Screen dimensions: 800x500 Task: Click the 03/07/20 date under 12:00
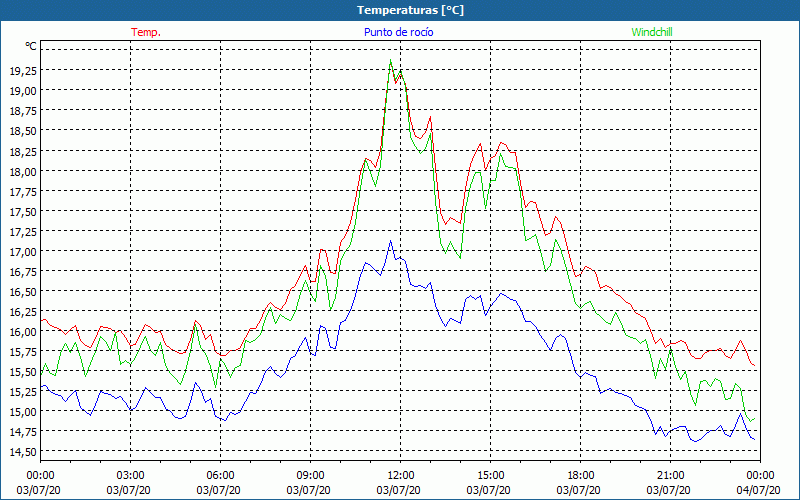click(x=398, y=490)
